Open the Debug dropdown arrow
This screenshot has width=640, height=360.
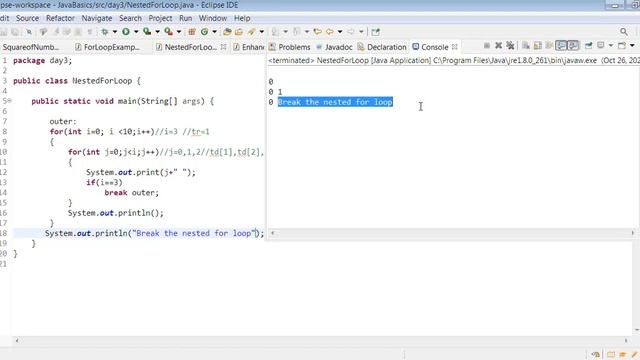point(115,32)
